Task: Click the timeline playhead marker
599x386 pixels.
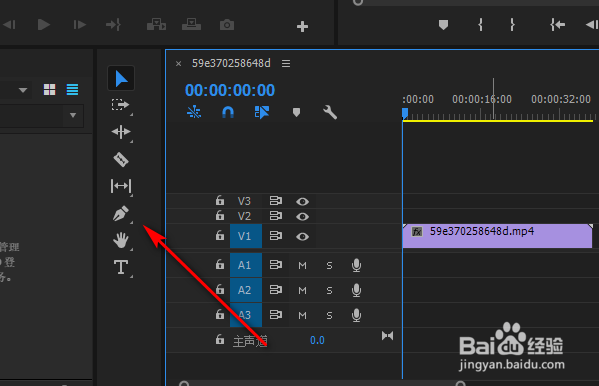Action: [x=405, y=114]
